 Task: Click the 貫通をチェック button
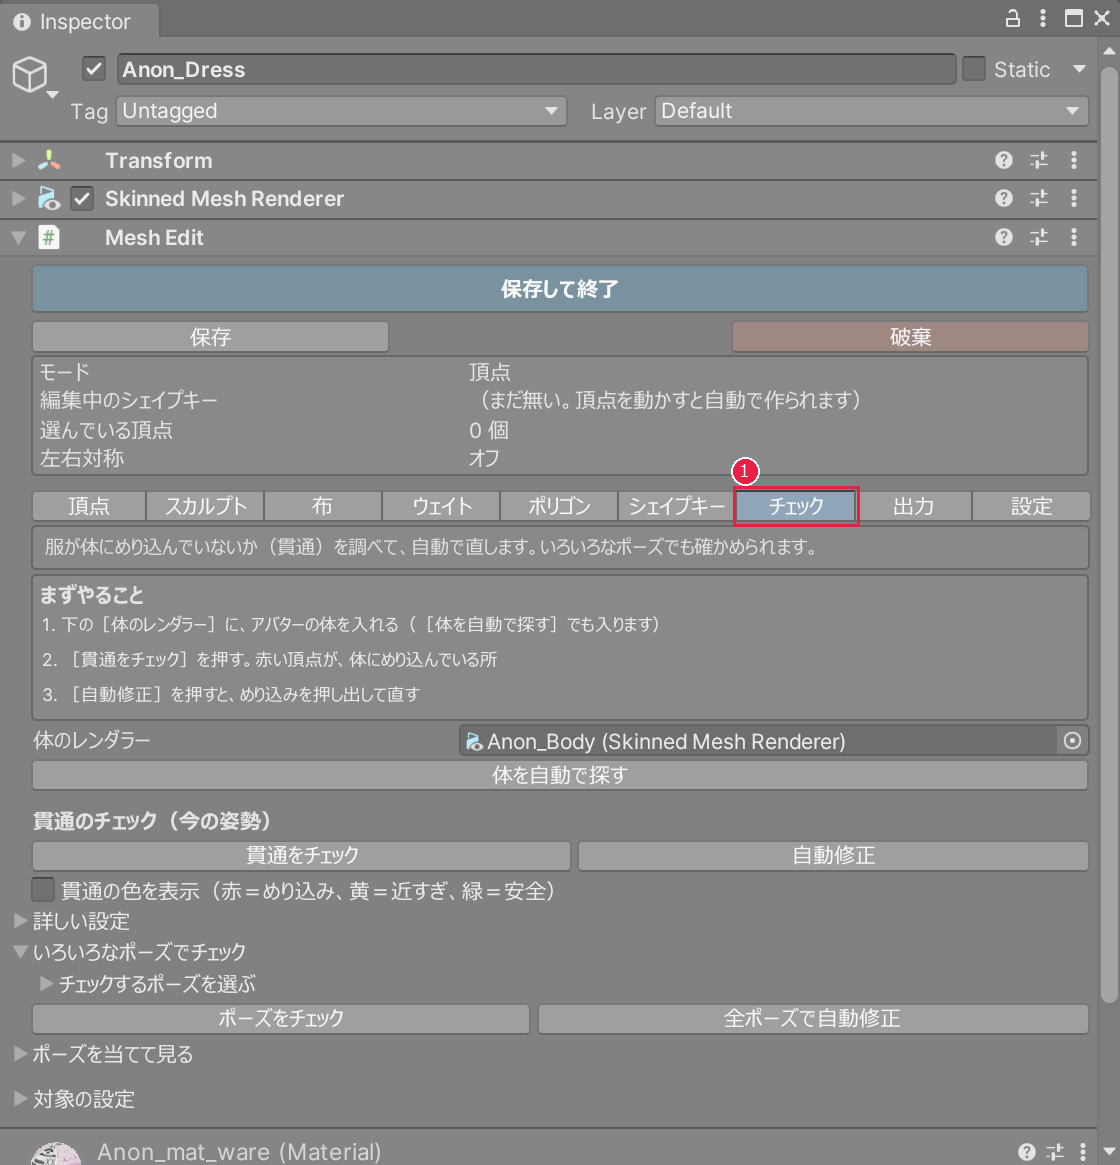(302, 855)
